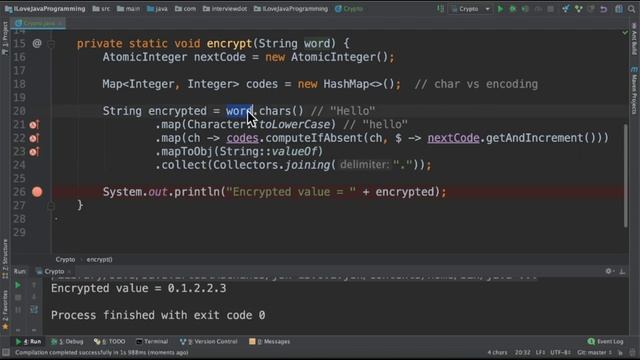This screenshot has height=360, width=640.
Task: Open the Ant Build side panel
Action: click(634, 39)
